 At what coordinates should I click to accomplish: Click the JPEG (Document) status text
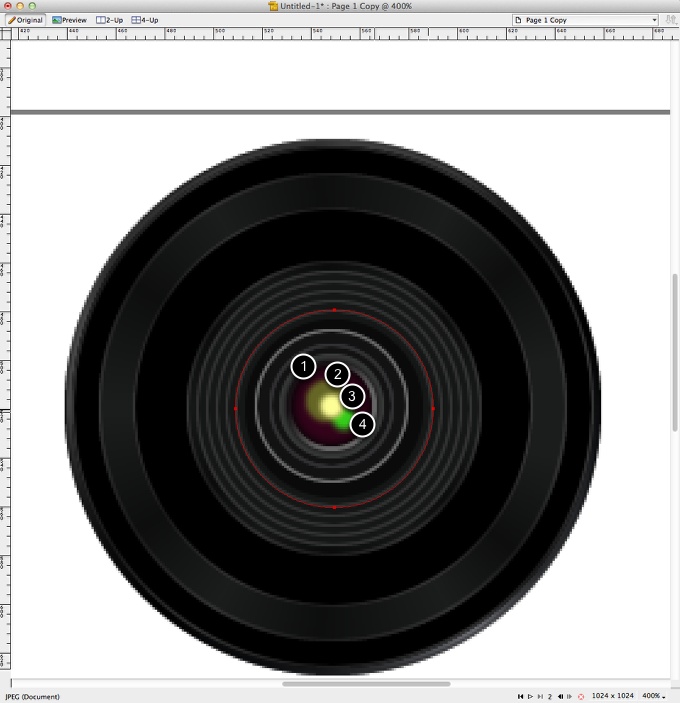pyautogui.click(x=32, y=696)
